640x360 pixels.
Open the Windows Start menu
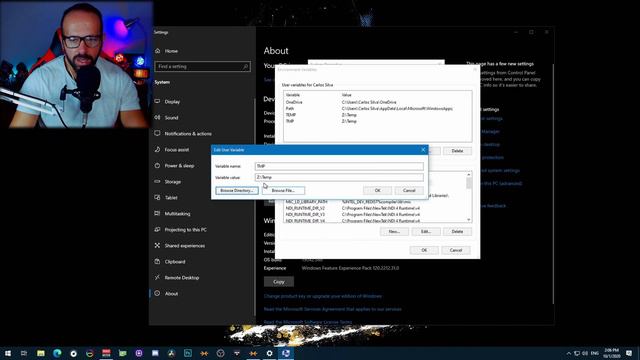(x=8, y=353)
